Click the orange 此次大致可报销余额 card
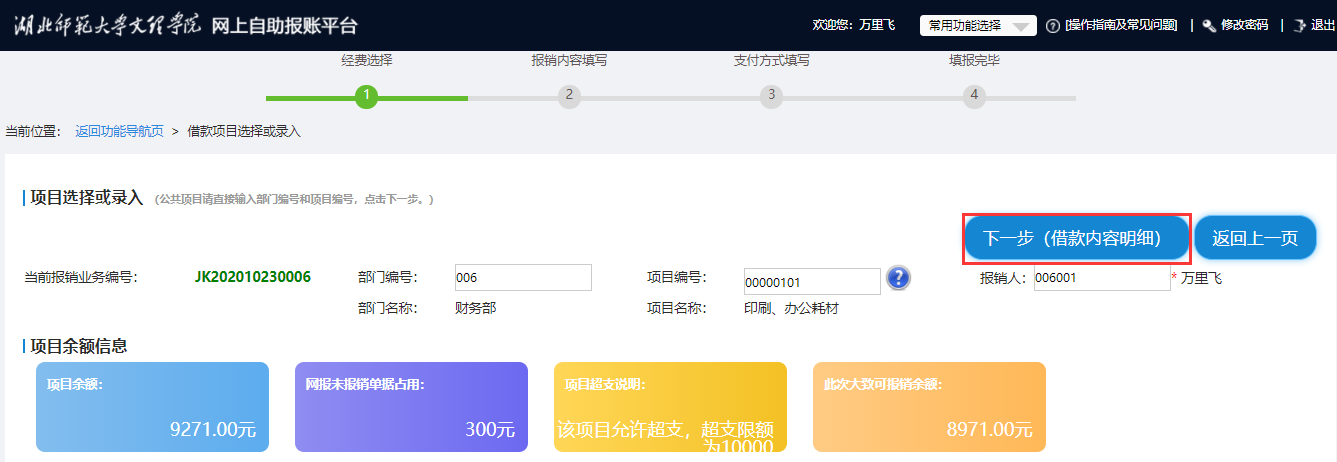Image resolution: width=1337 pixels, height=462 pixels. tap(928, 406)
